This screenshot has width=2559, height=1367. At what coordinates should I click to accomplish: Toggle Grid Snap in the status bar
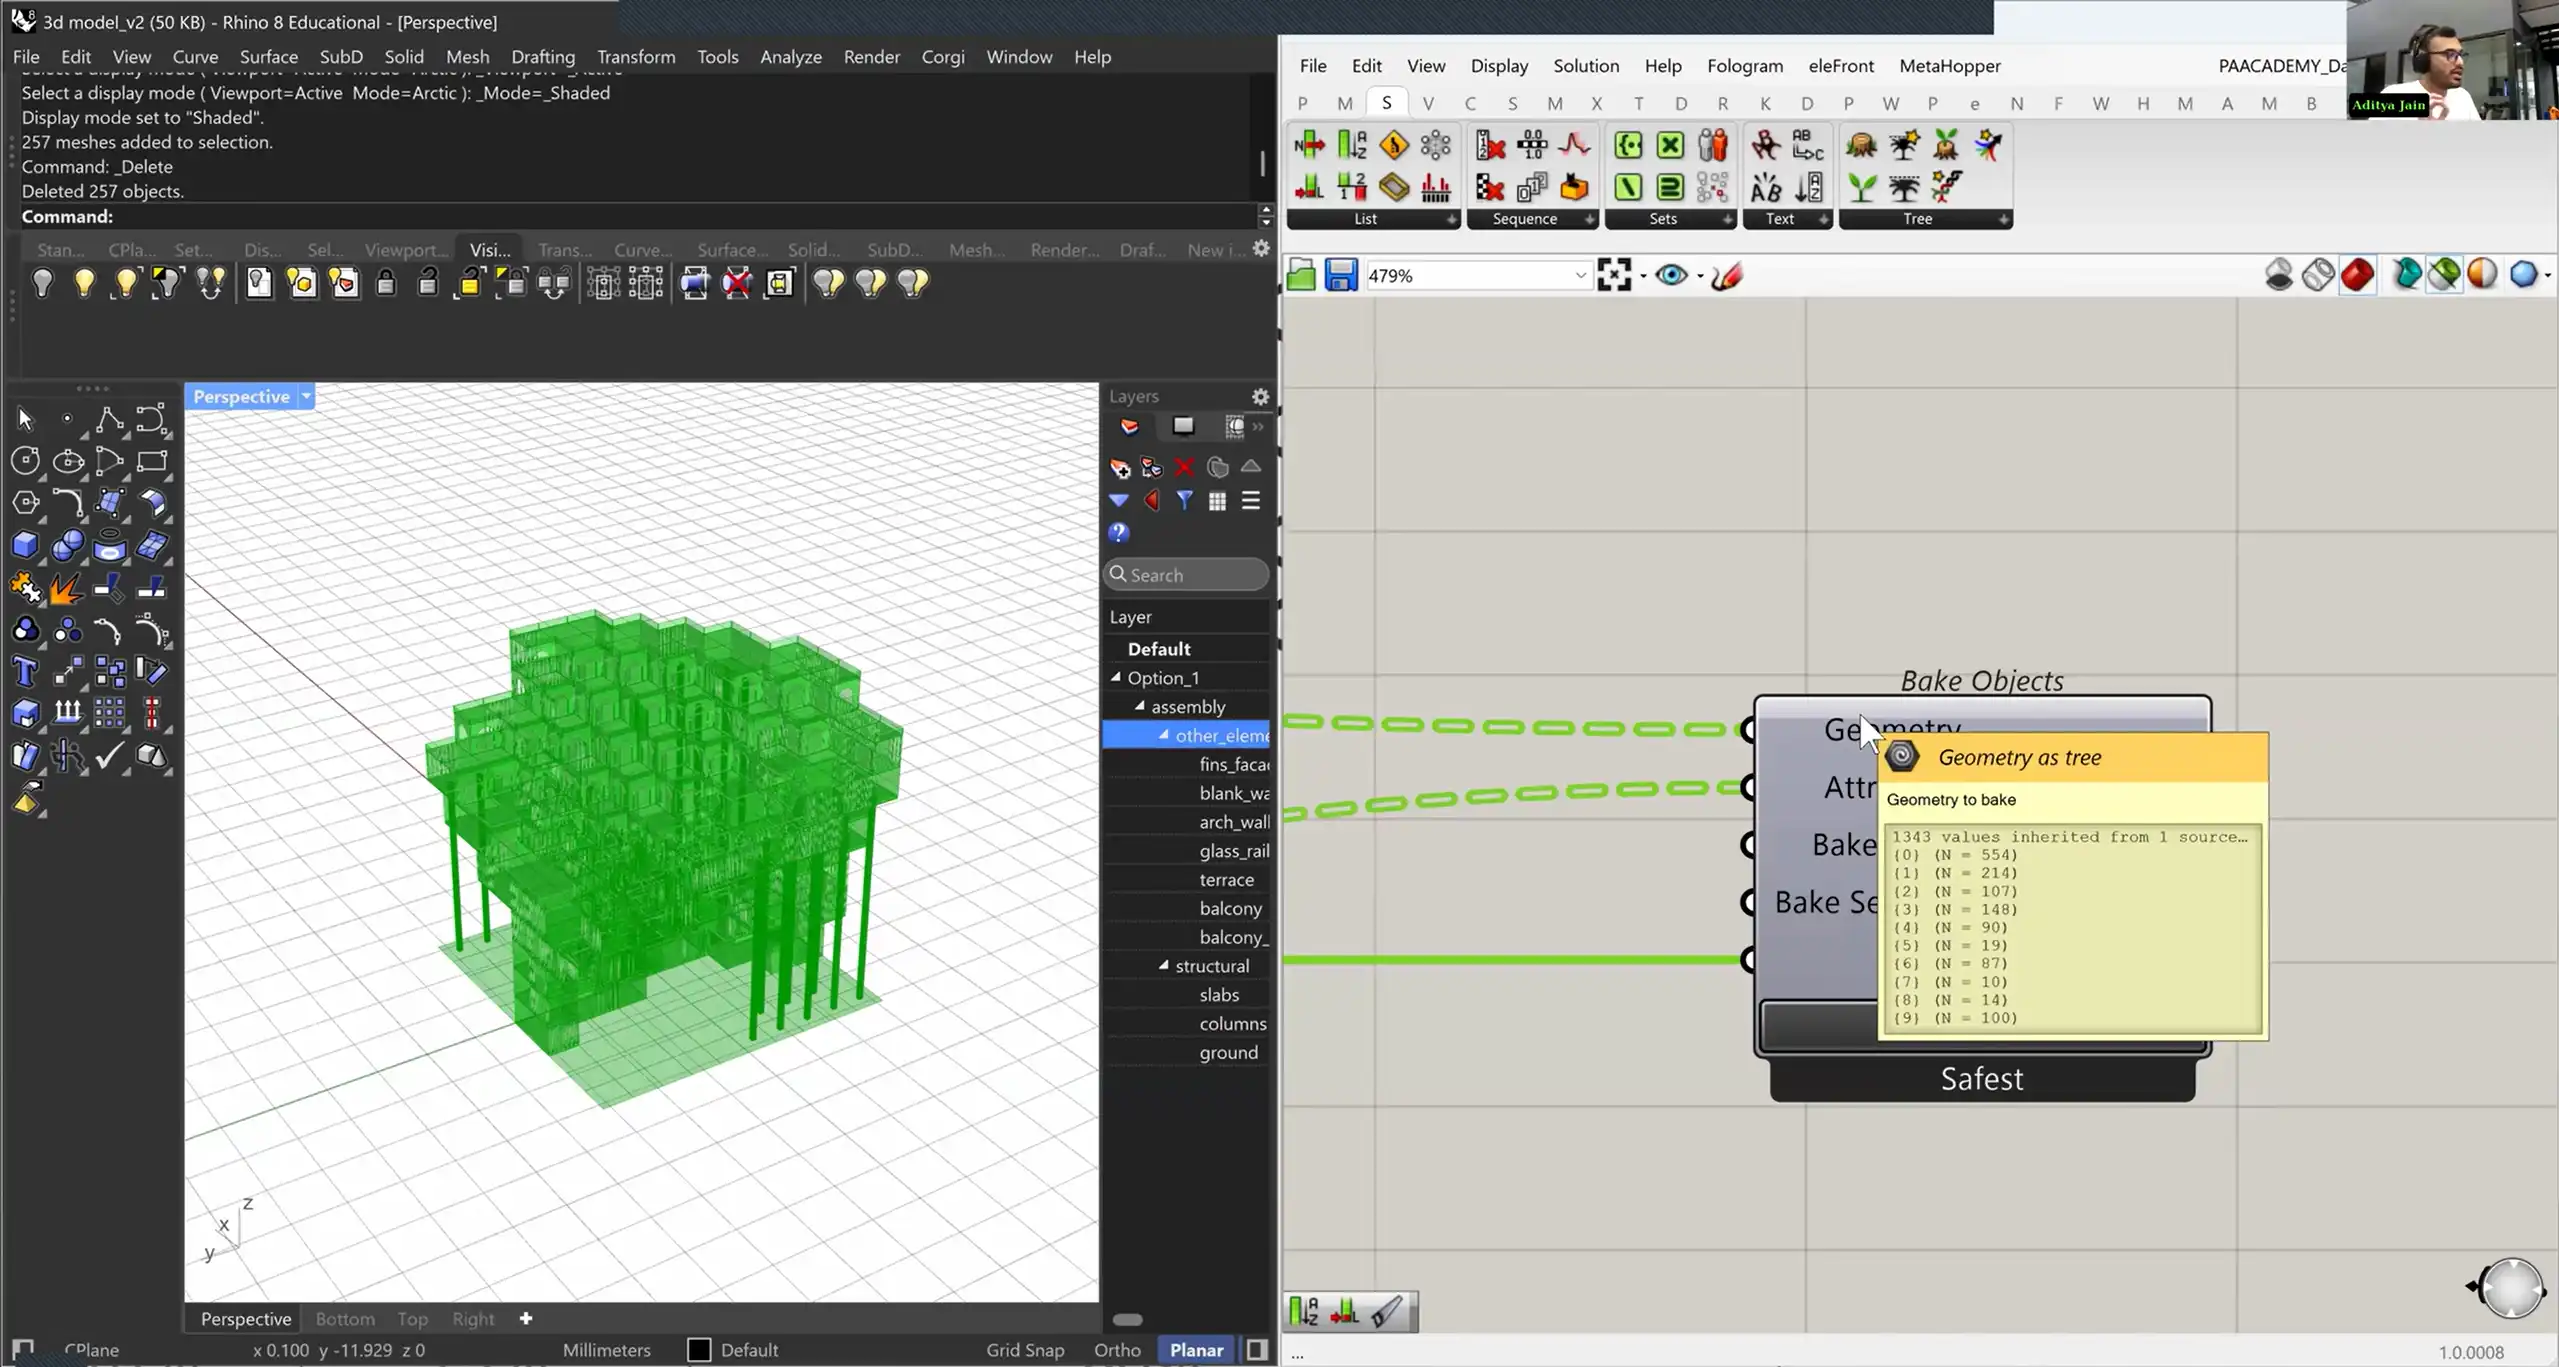pyautogui.click(x=1024, y=1349)
